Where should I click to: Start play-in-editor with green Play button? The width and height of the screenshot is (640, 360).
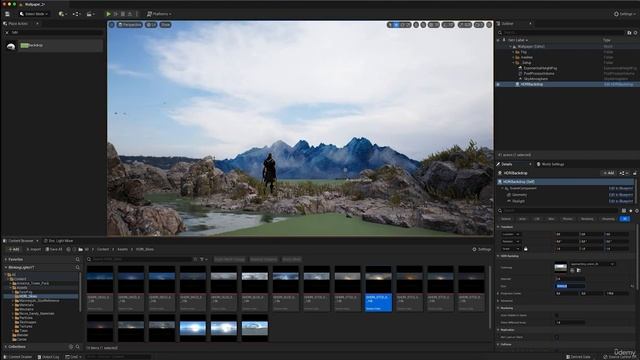[108, 14]
